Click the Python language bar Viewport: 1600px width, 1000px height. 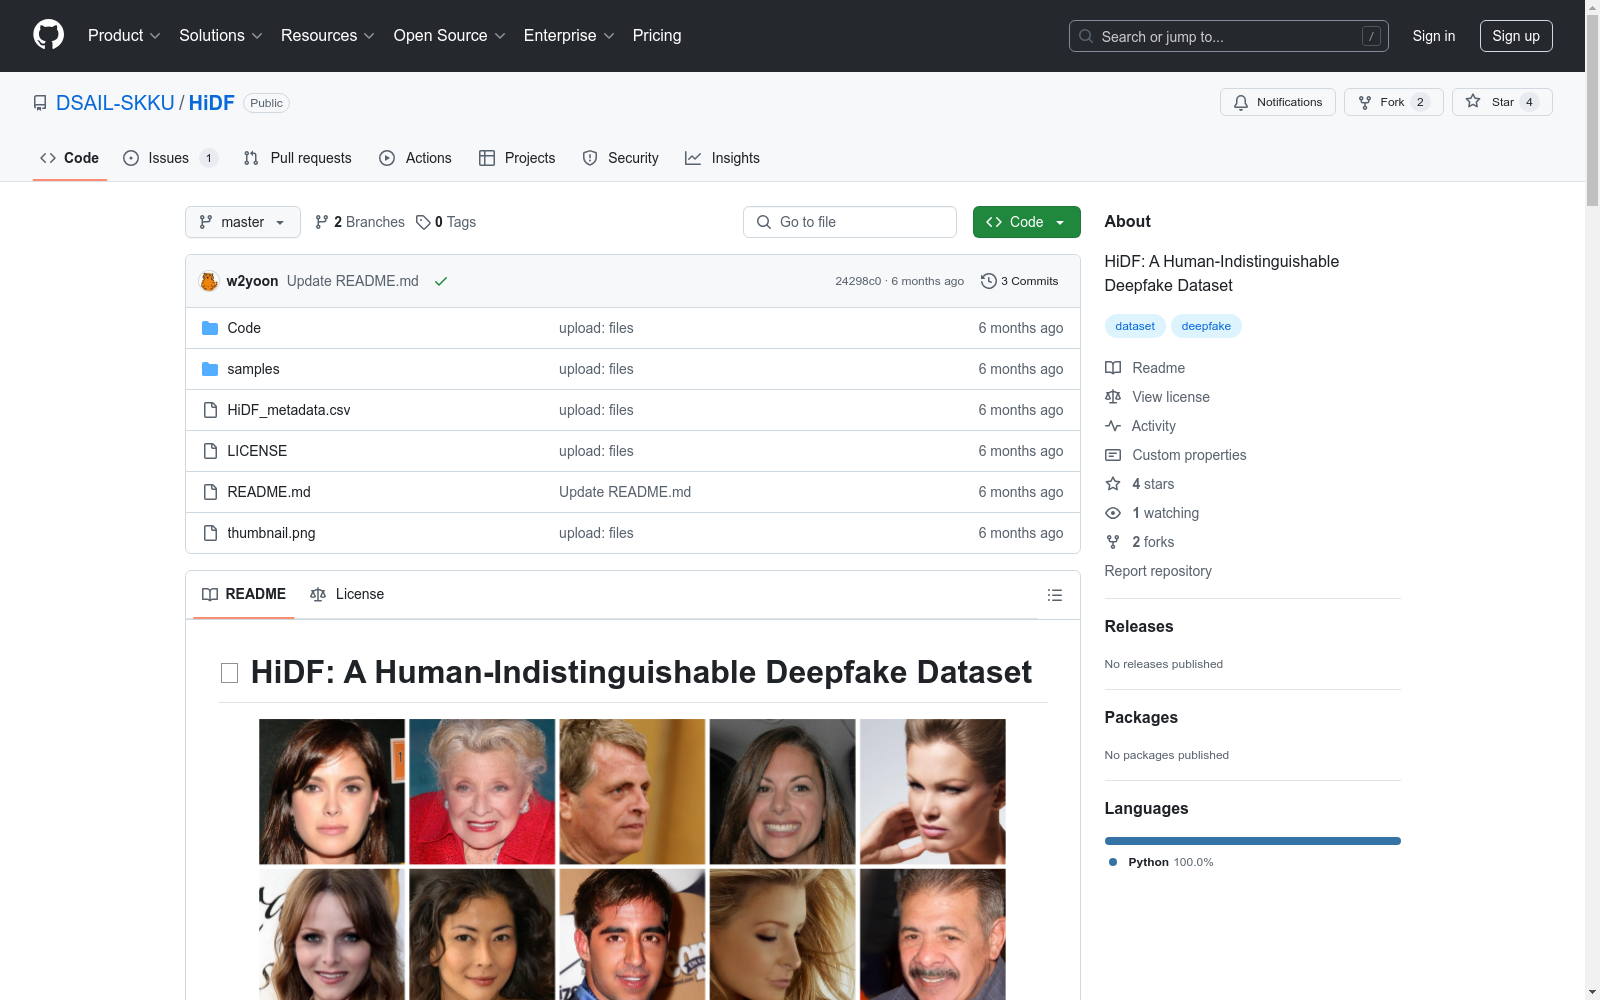1252,841
